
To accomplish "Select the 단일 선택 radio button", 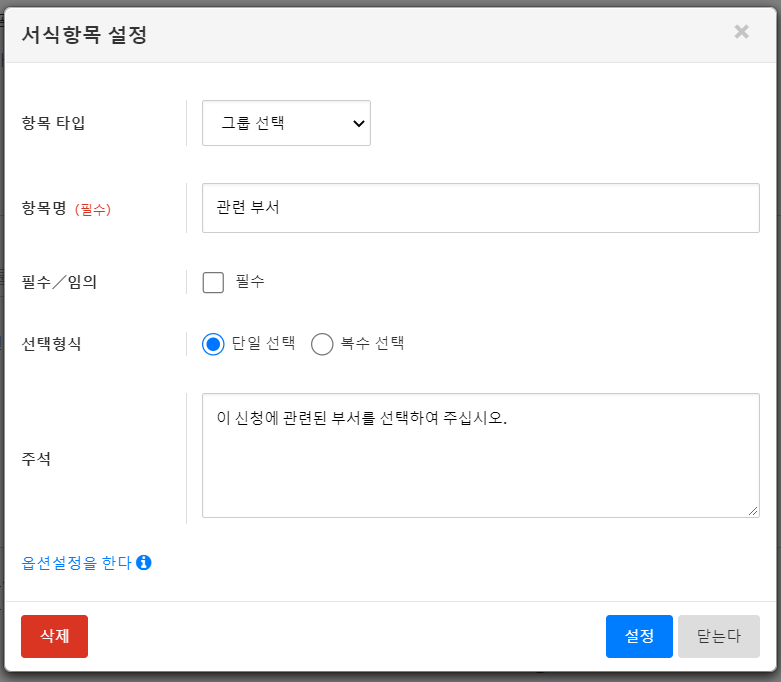I will 212,344.
